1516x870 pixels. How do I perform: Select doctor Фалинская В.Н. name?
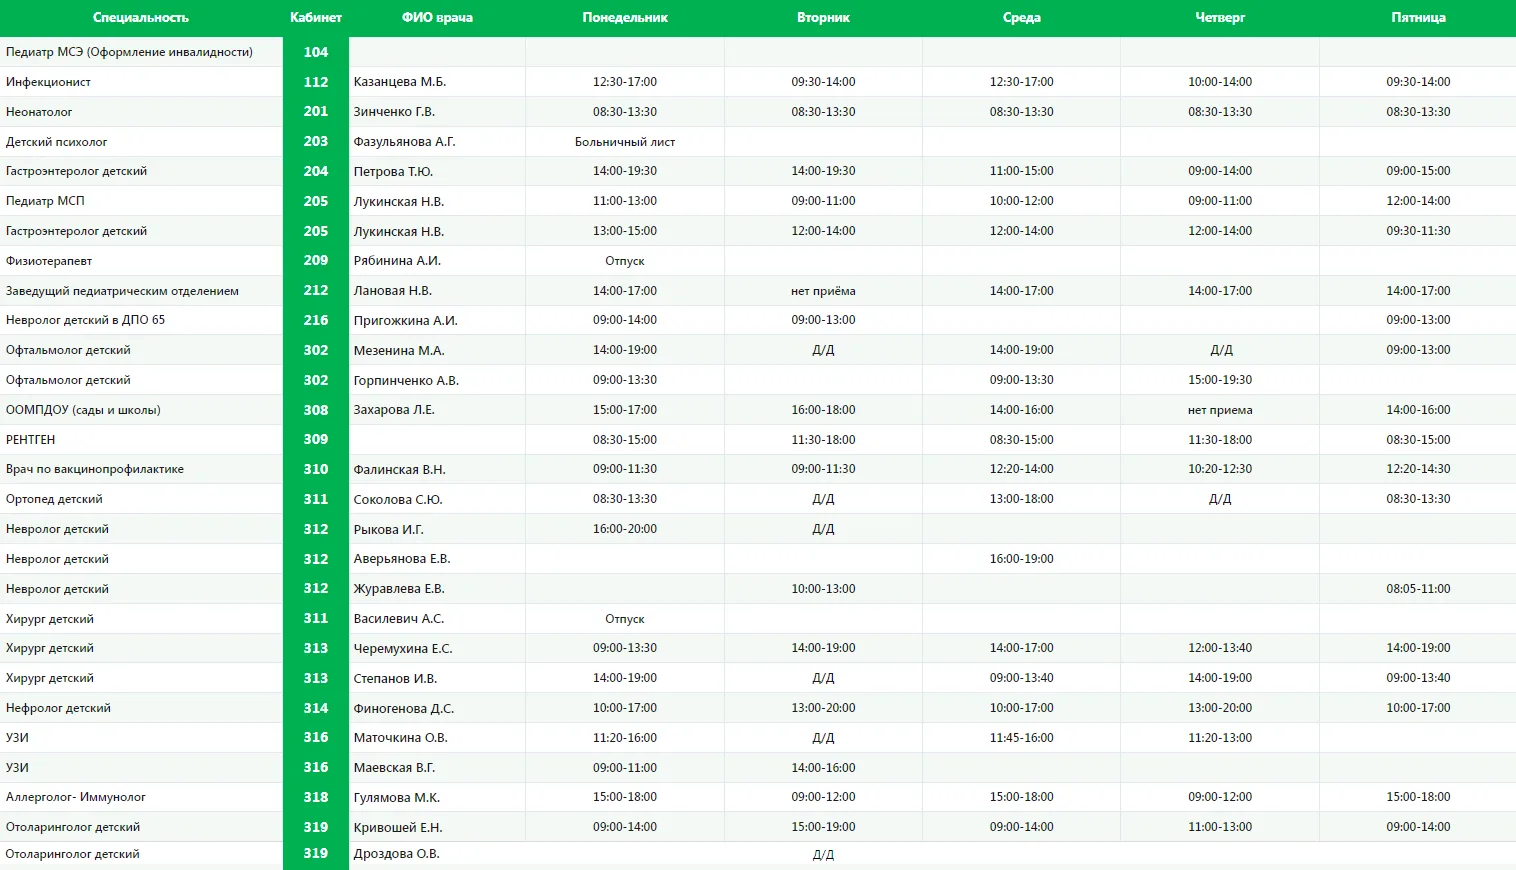coord(399,470)
